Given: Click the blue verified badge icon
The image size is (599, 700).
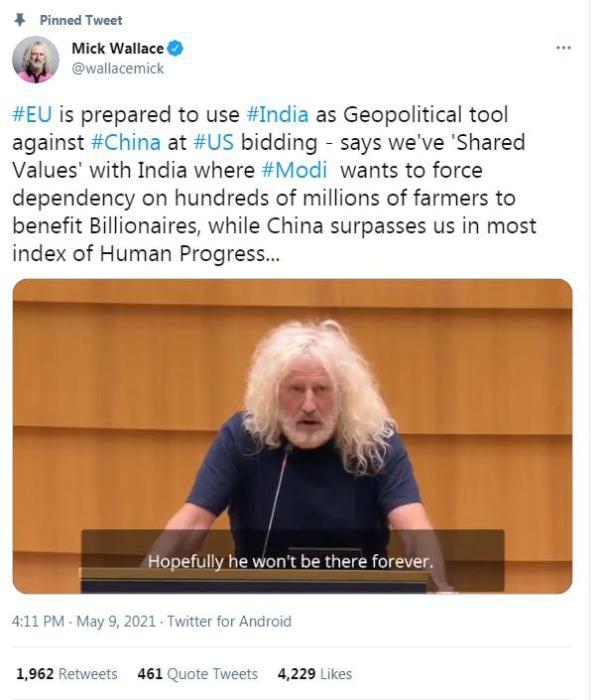Looking at the screenshot, I should 175,48.
